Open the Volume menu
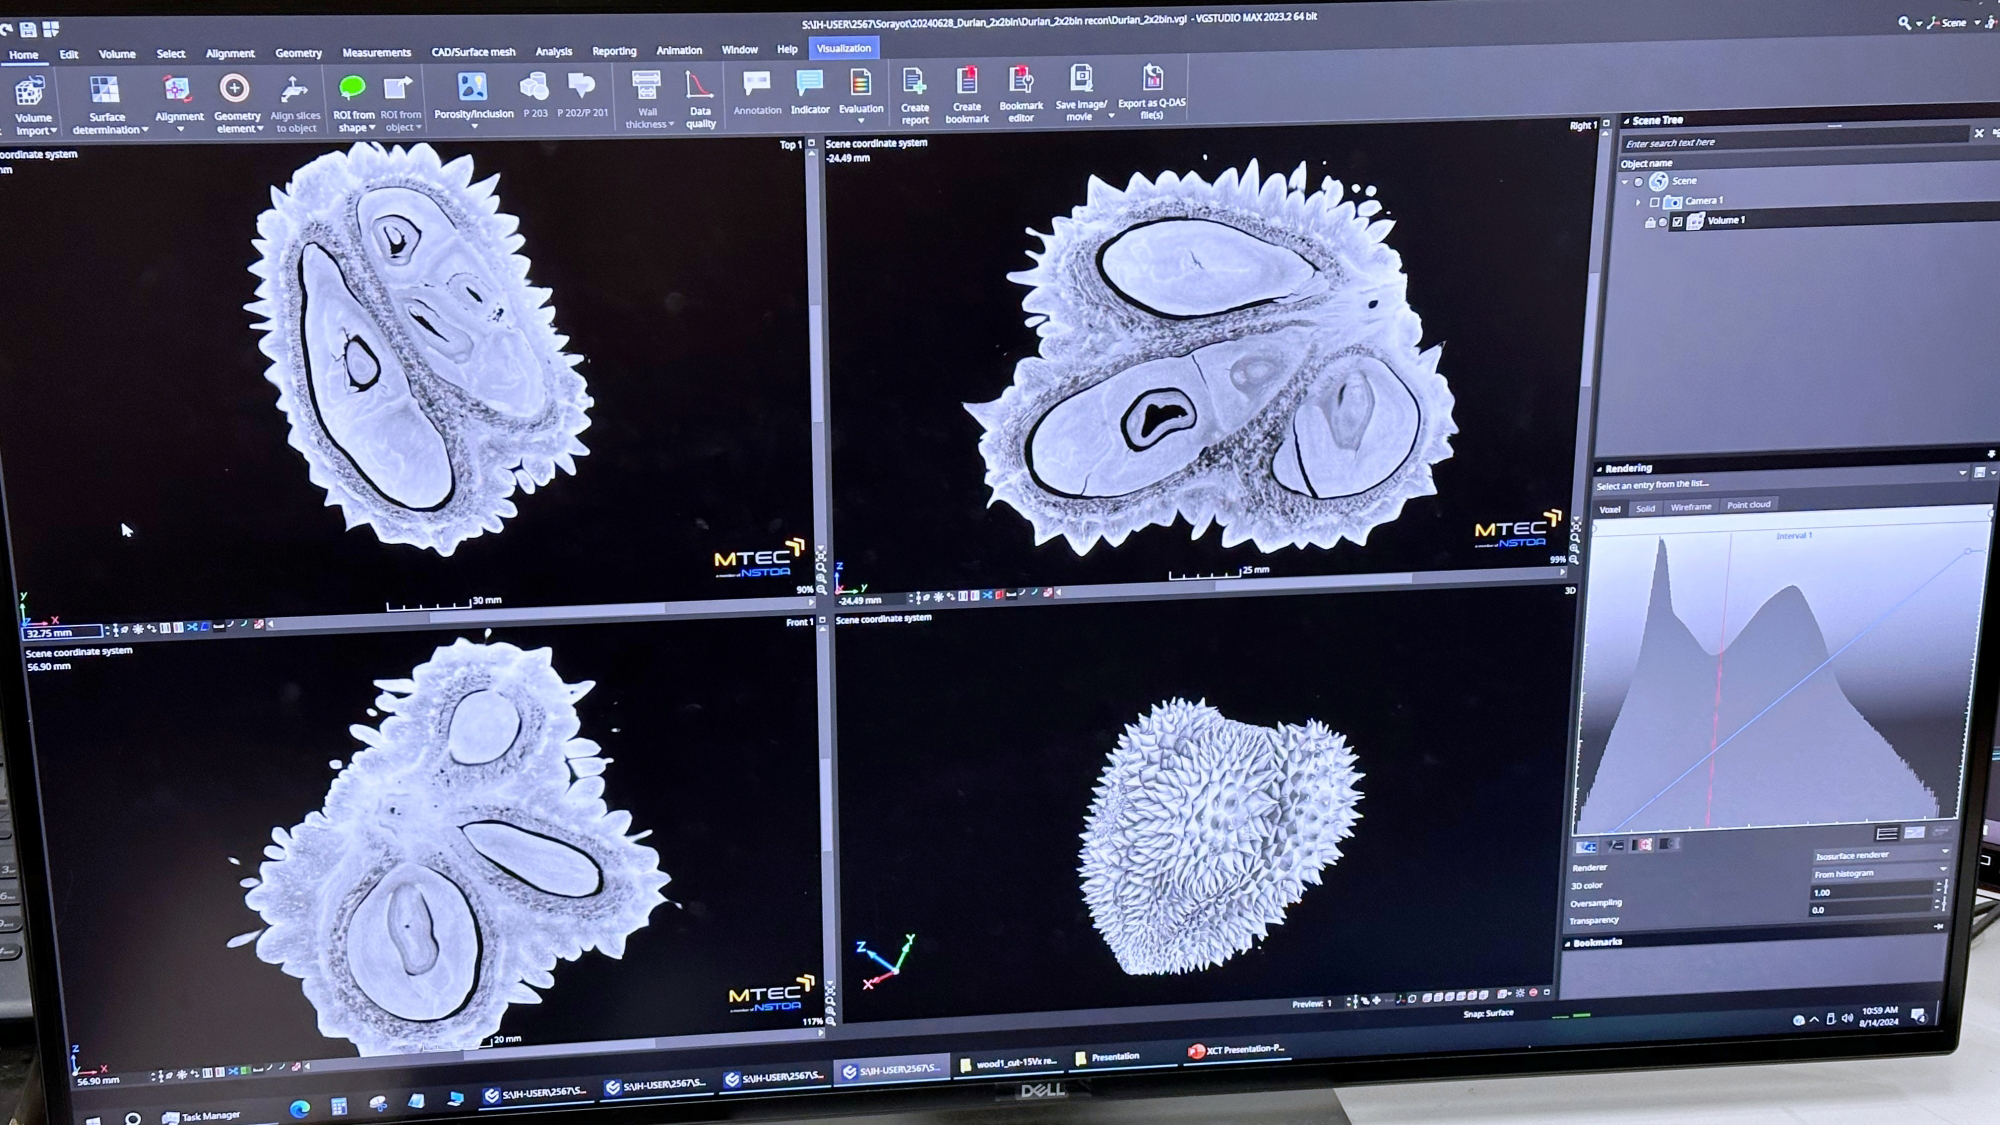This screenshot has width=2000, height=1125. (117, 54)
